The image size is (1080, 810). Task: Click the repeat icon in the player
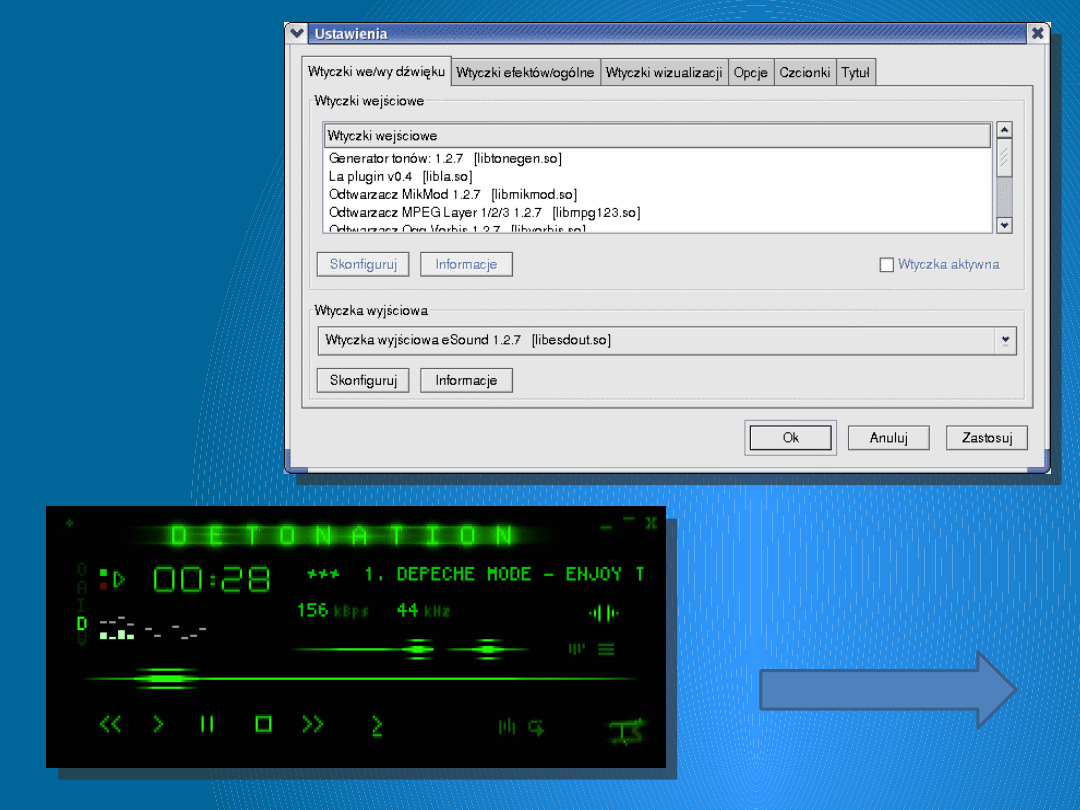click(537, 727)
